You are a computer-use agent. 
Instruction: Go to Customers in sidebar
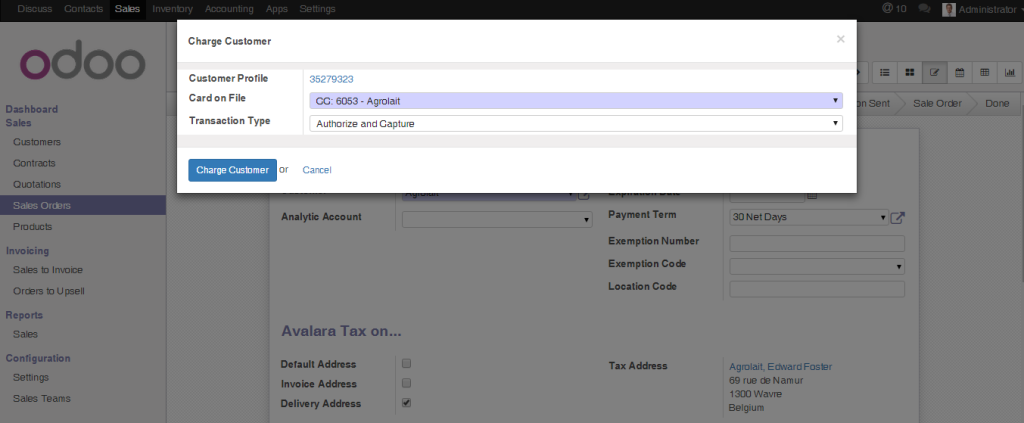point(37,142)
